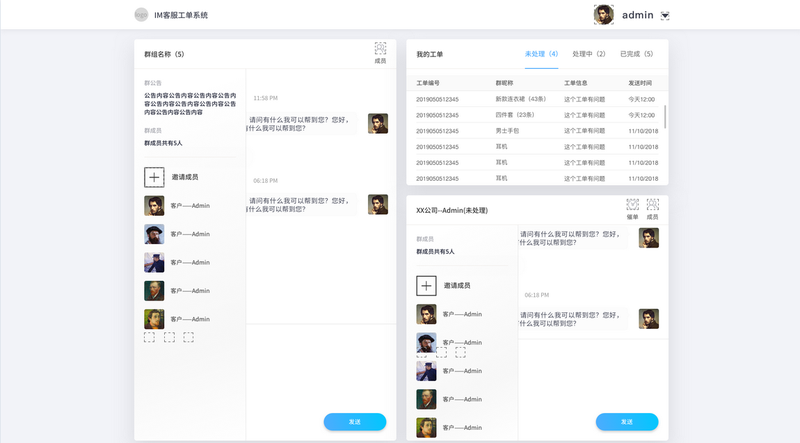This screenshot has width=800, height=443.
Task: Click 邀请成员 label in XX公司 panel
Action: (x=457, y=286)
